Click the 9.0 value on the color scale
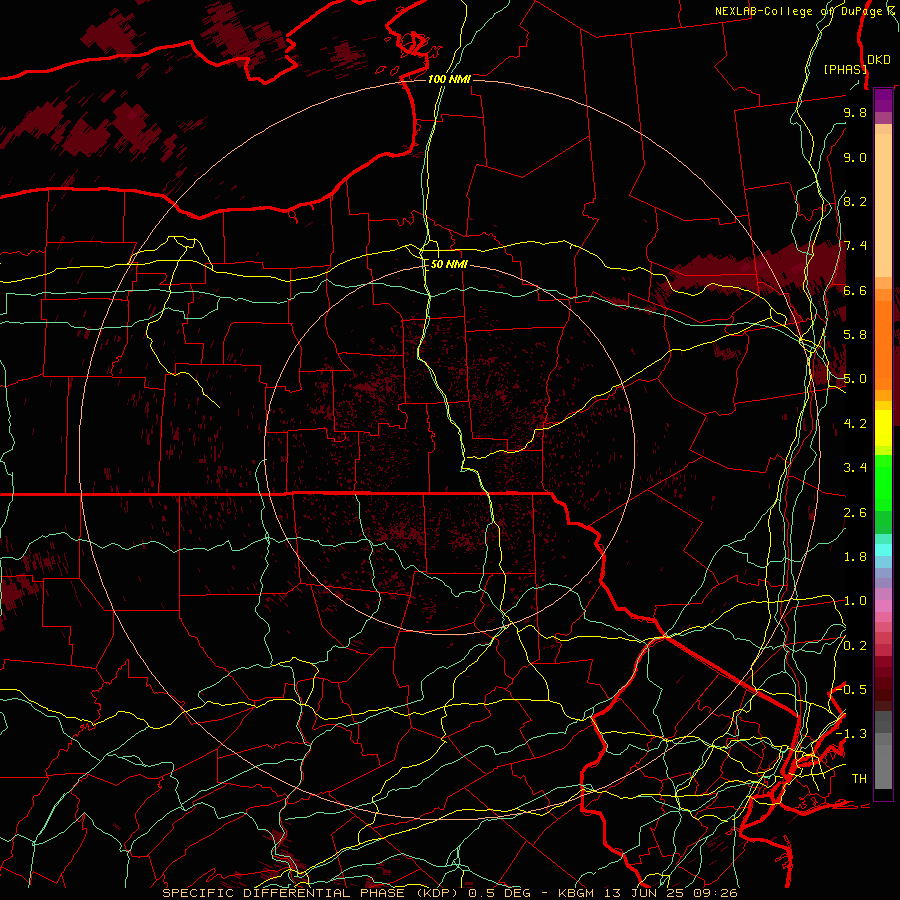Viewport: 900px width, 900px height. click(855, 157)
